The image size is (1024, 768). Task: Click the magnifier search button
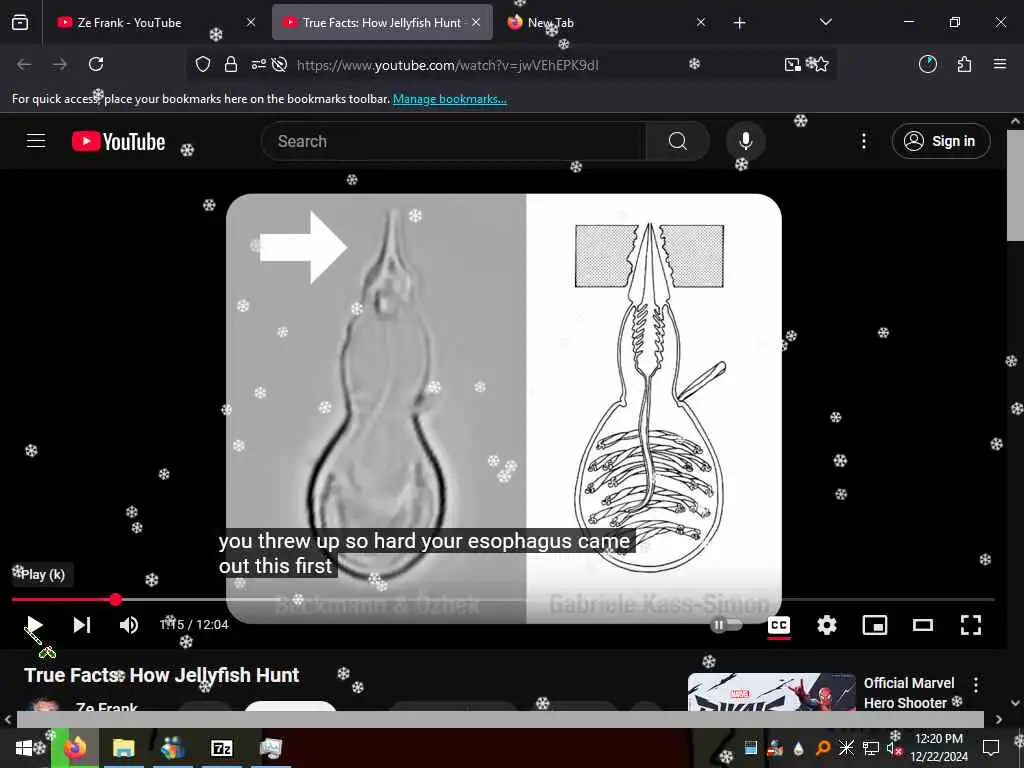678,141
